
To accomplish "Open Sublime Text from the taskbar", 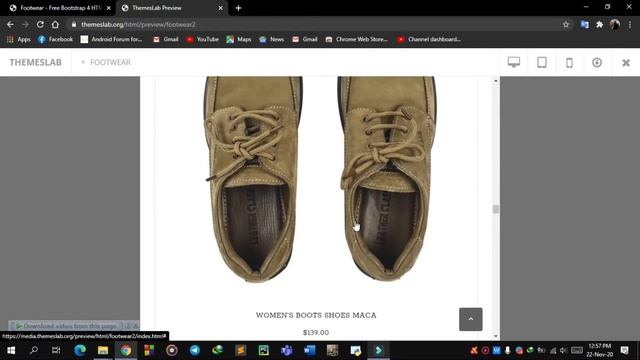I will click(x=241, y=350).
